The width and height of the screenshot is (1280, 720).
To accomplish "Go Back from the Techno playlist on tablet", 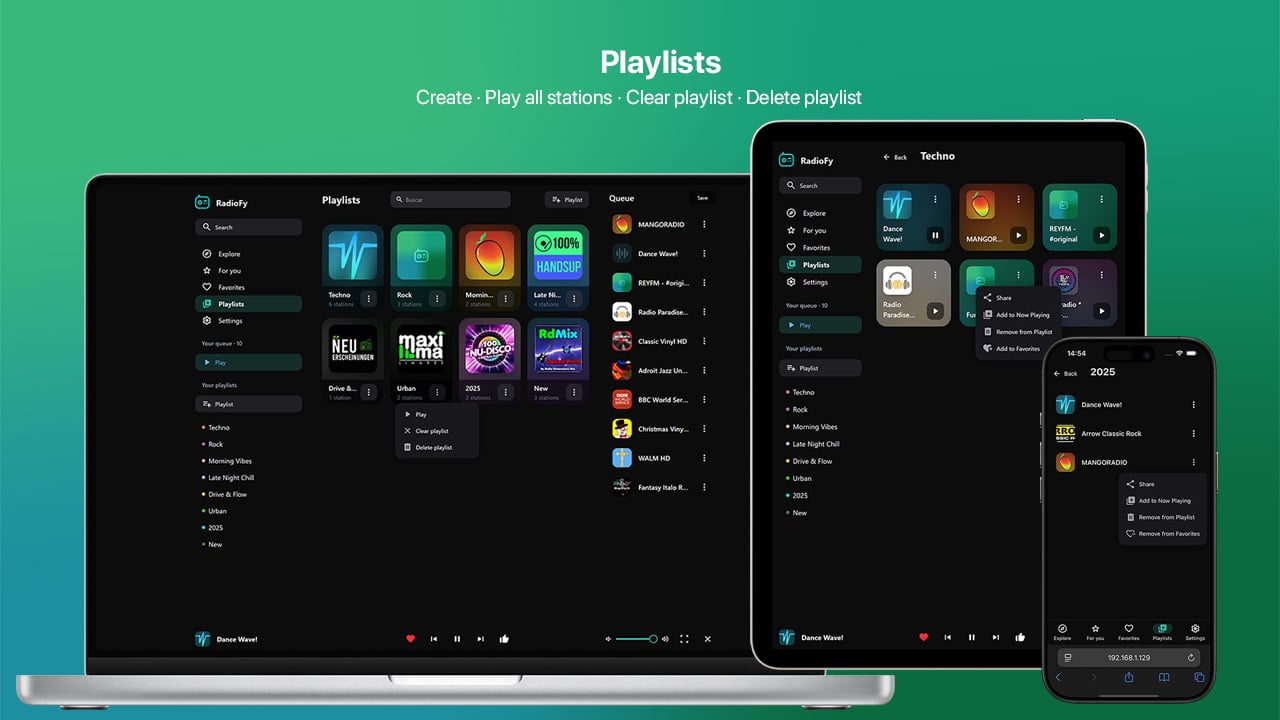I will click(x=895, y=157).
